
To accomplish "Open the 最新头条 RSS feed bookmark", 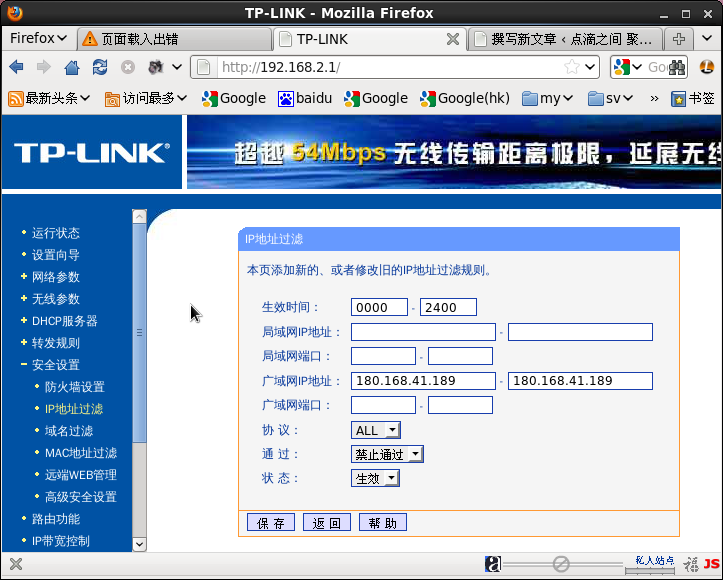I will 49,98.
